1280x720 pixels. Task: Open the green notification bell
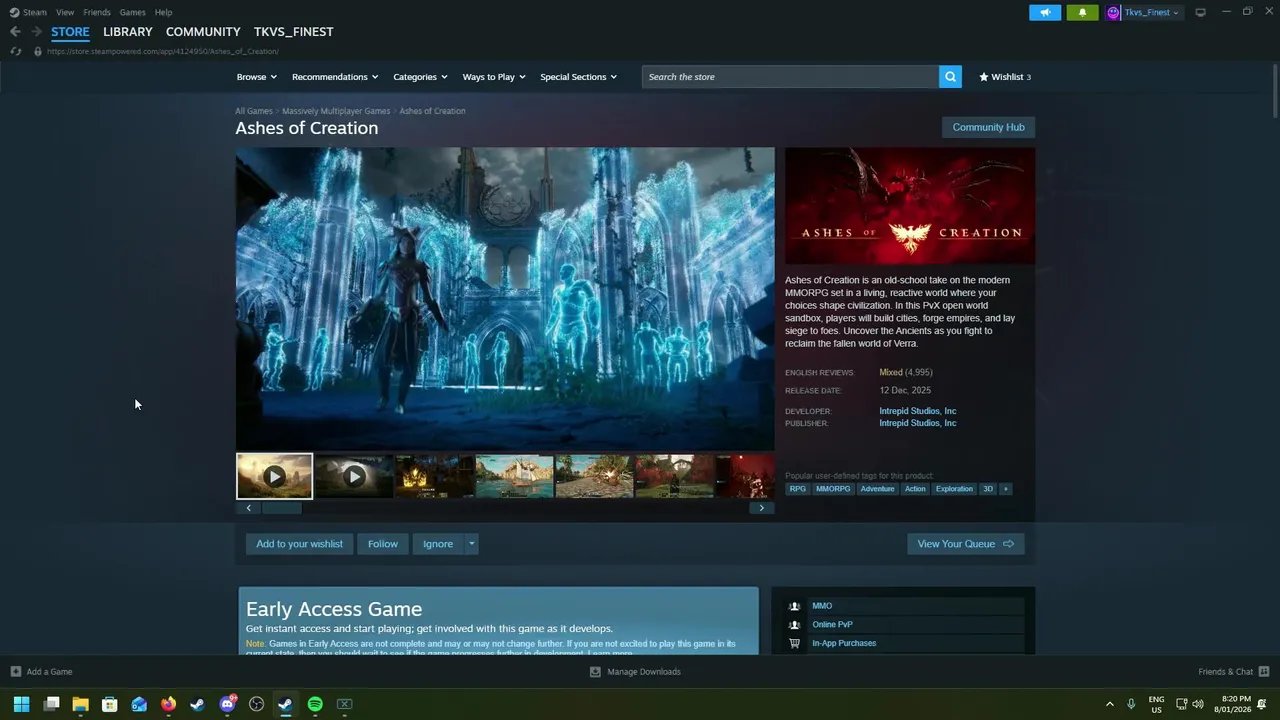[1082, 12]
